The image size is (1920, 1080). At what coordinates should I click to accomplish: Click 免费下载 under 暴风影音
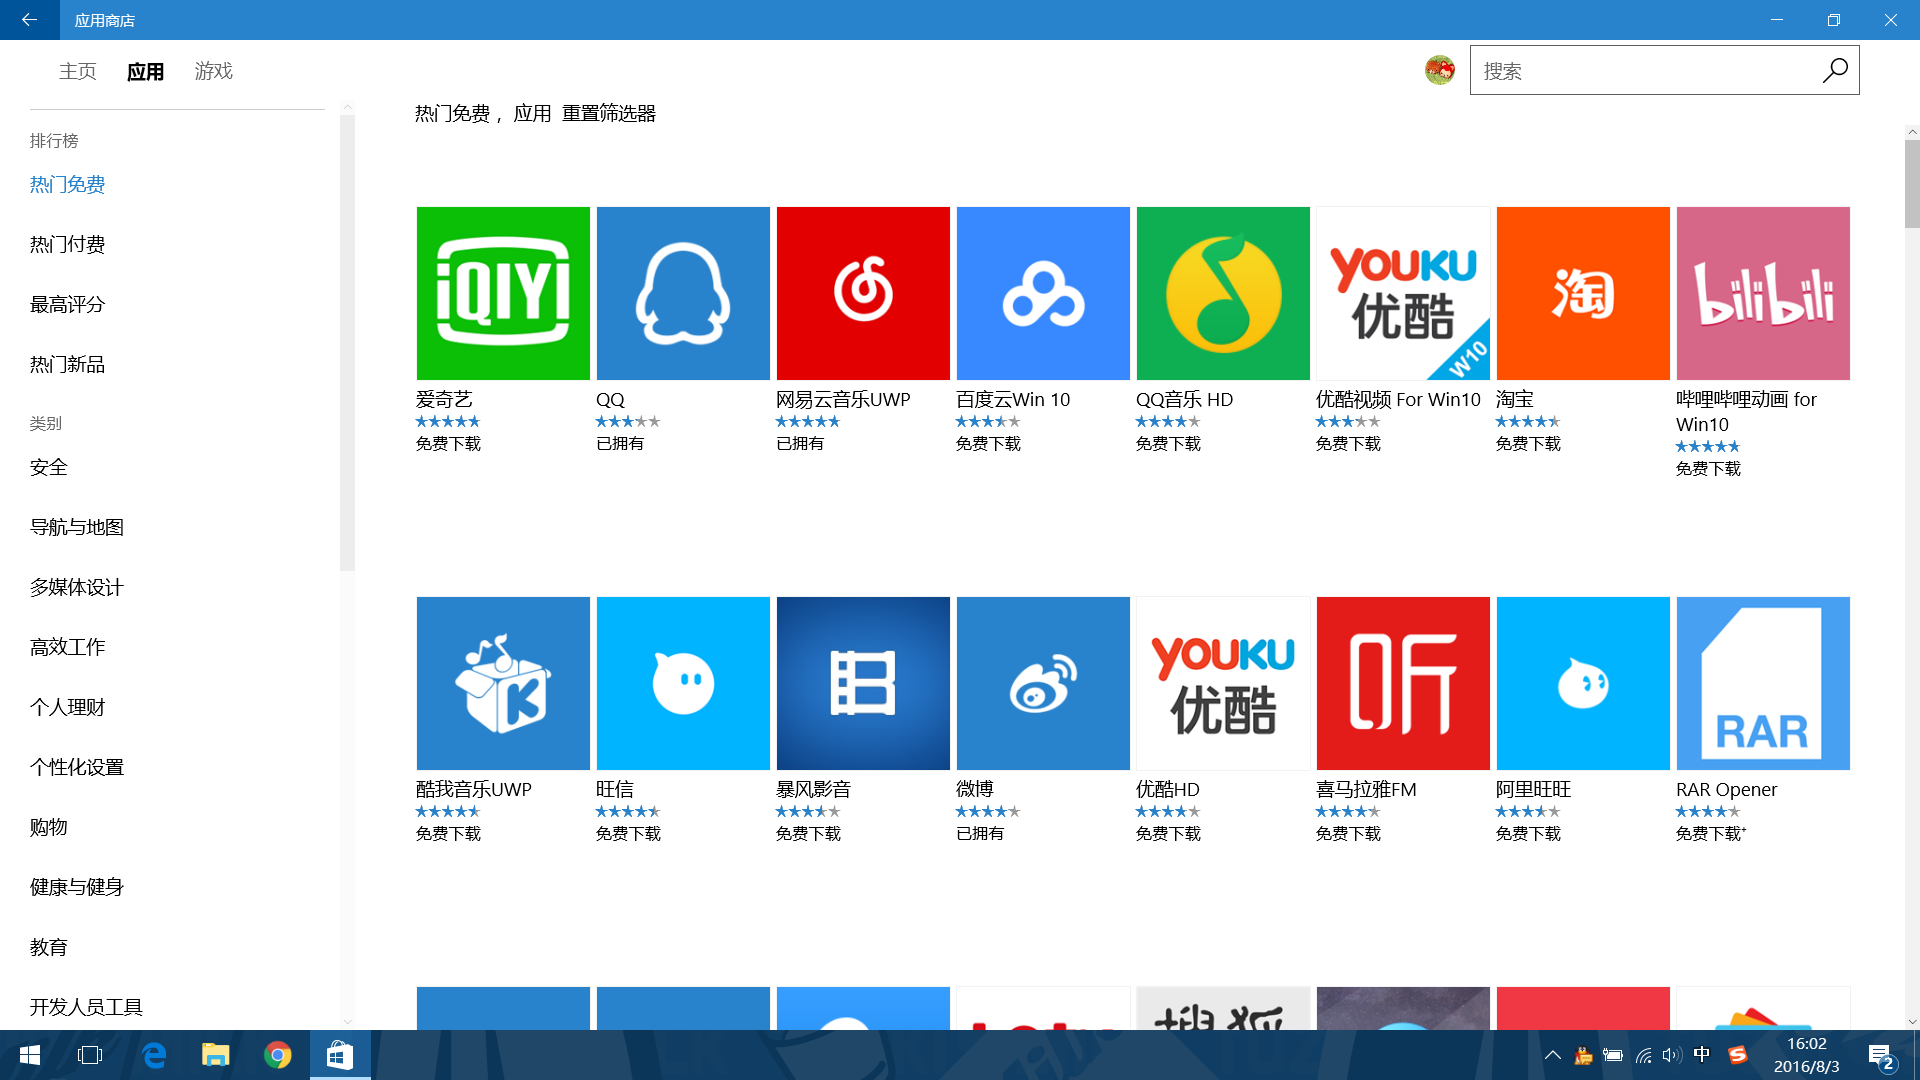[809, 834]
